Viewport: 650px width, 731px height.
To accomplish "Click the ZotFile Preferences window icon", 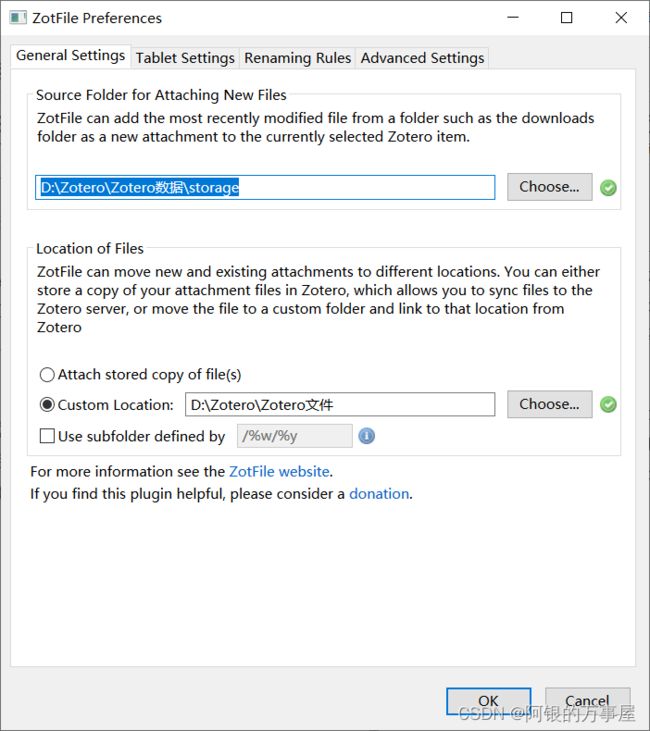I will [18, 18].
